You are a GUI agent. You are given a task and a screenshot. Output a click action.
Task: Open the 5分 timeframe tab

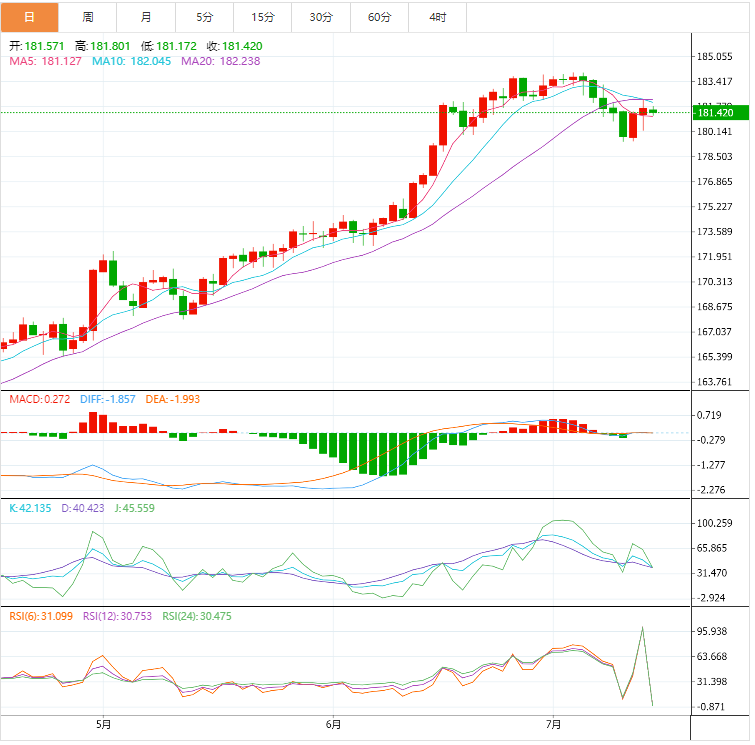[205, 17]
